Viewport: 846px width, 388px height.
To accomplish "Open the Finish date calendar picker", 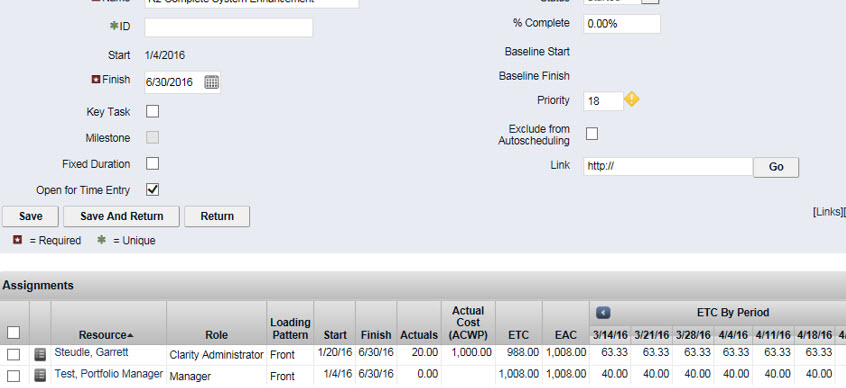I will [x=212, y=82].
